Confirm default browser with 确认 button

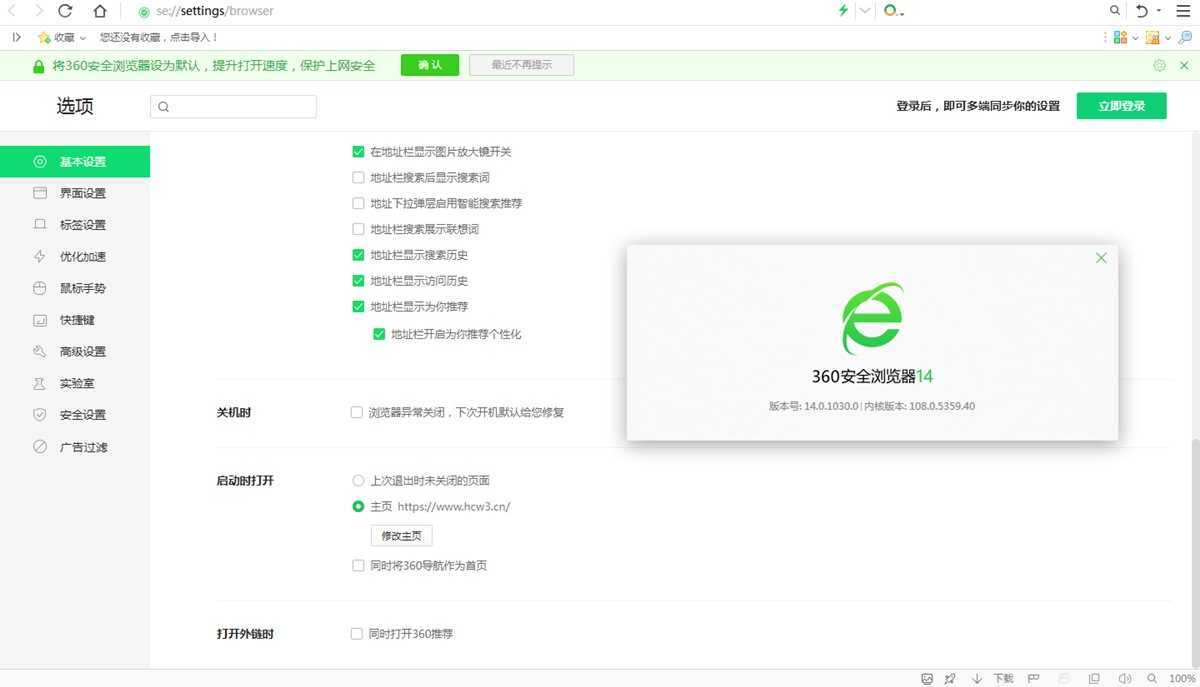(x=430, y=65)
